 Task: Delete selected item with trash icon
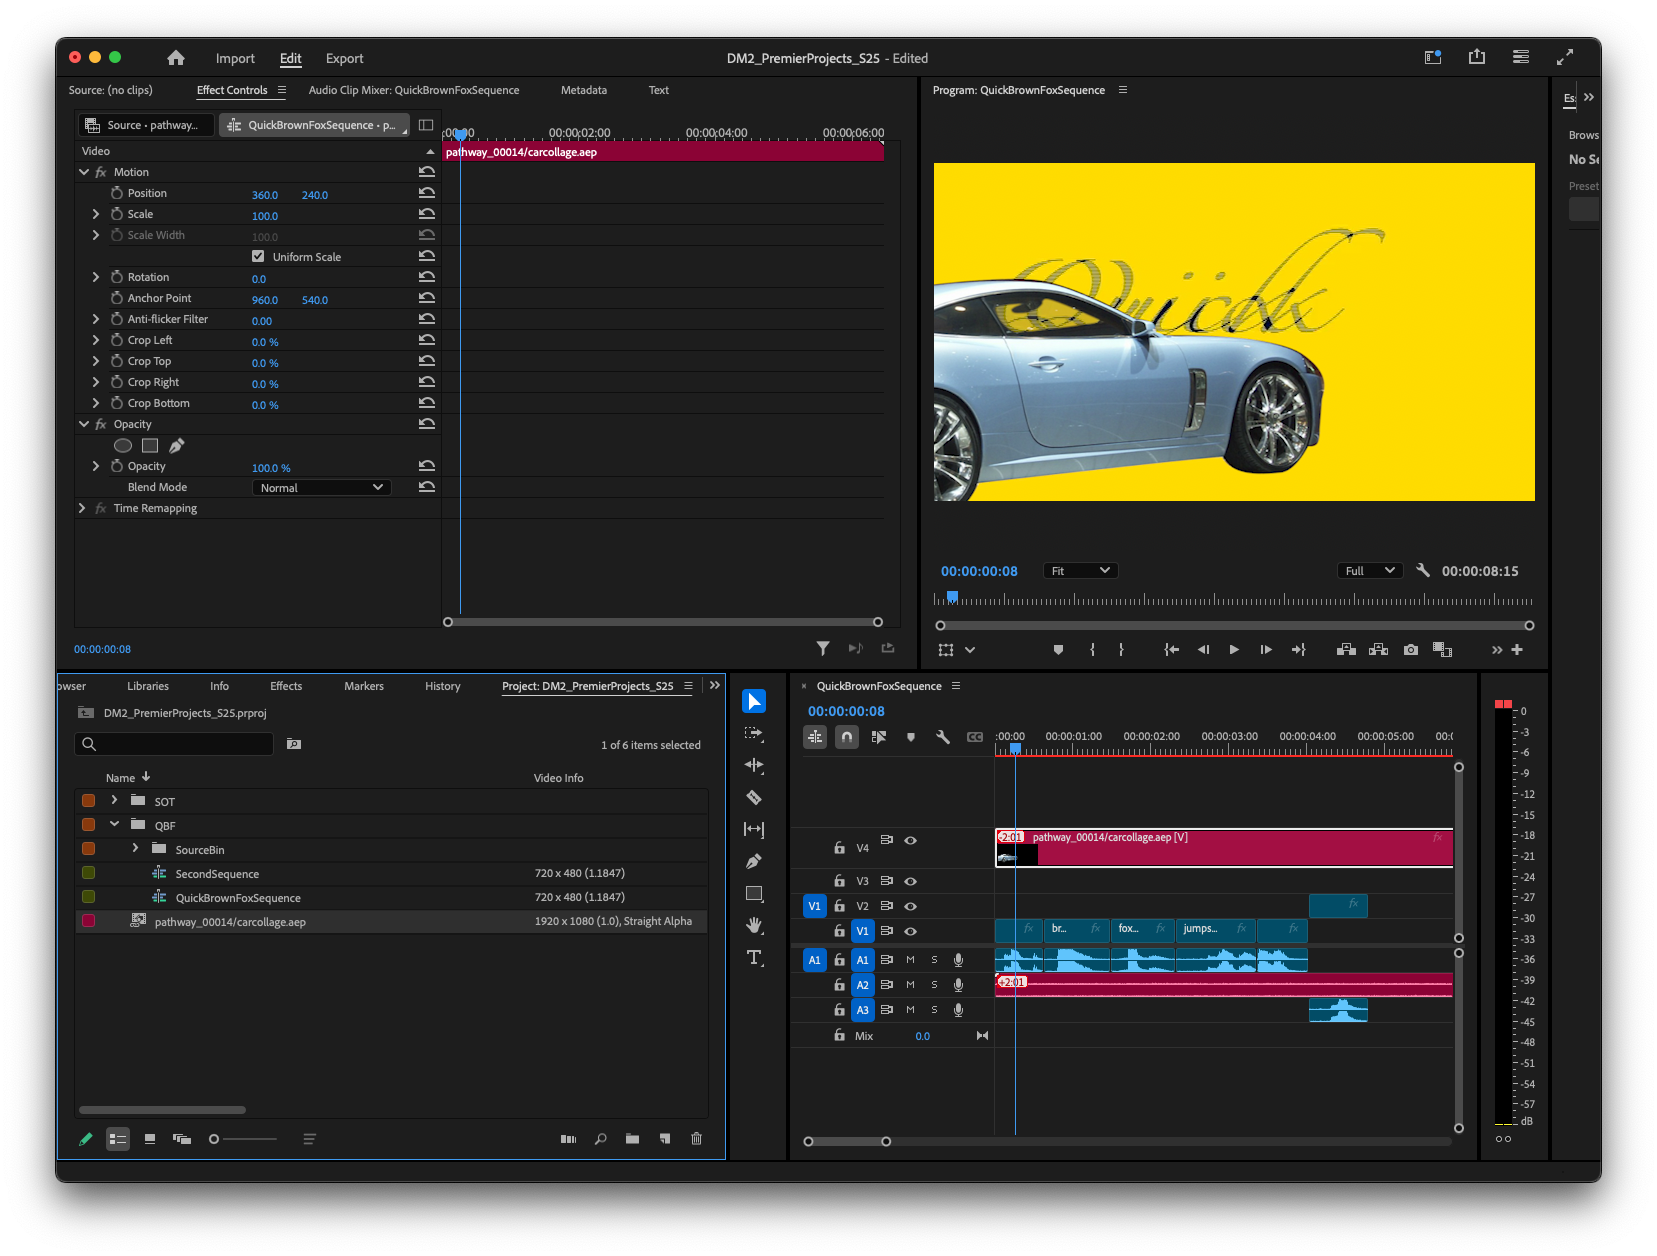(697, 1139)
